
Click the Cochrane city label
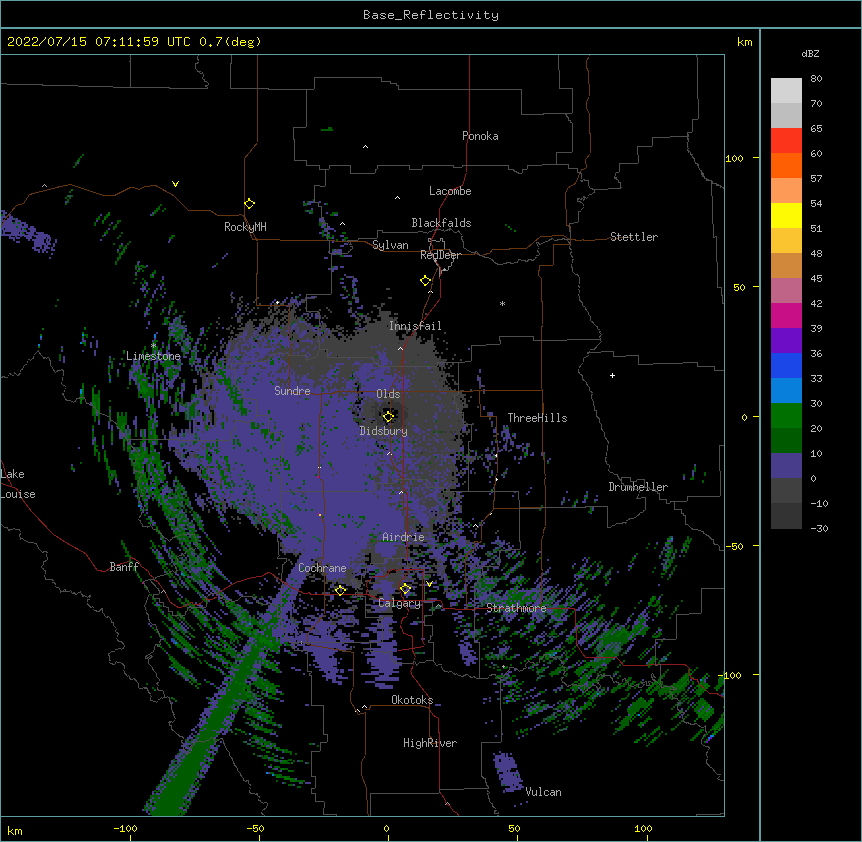pos(322,568)
